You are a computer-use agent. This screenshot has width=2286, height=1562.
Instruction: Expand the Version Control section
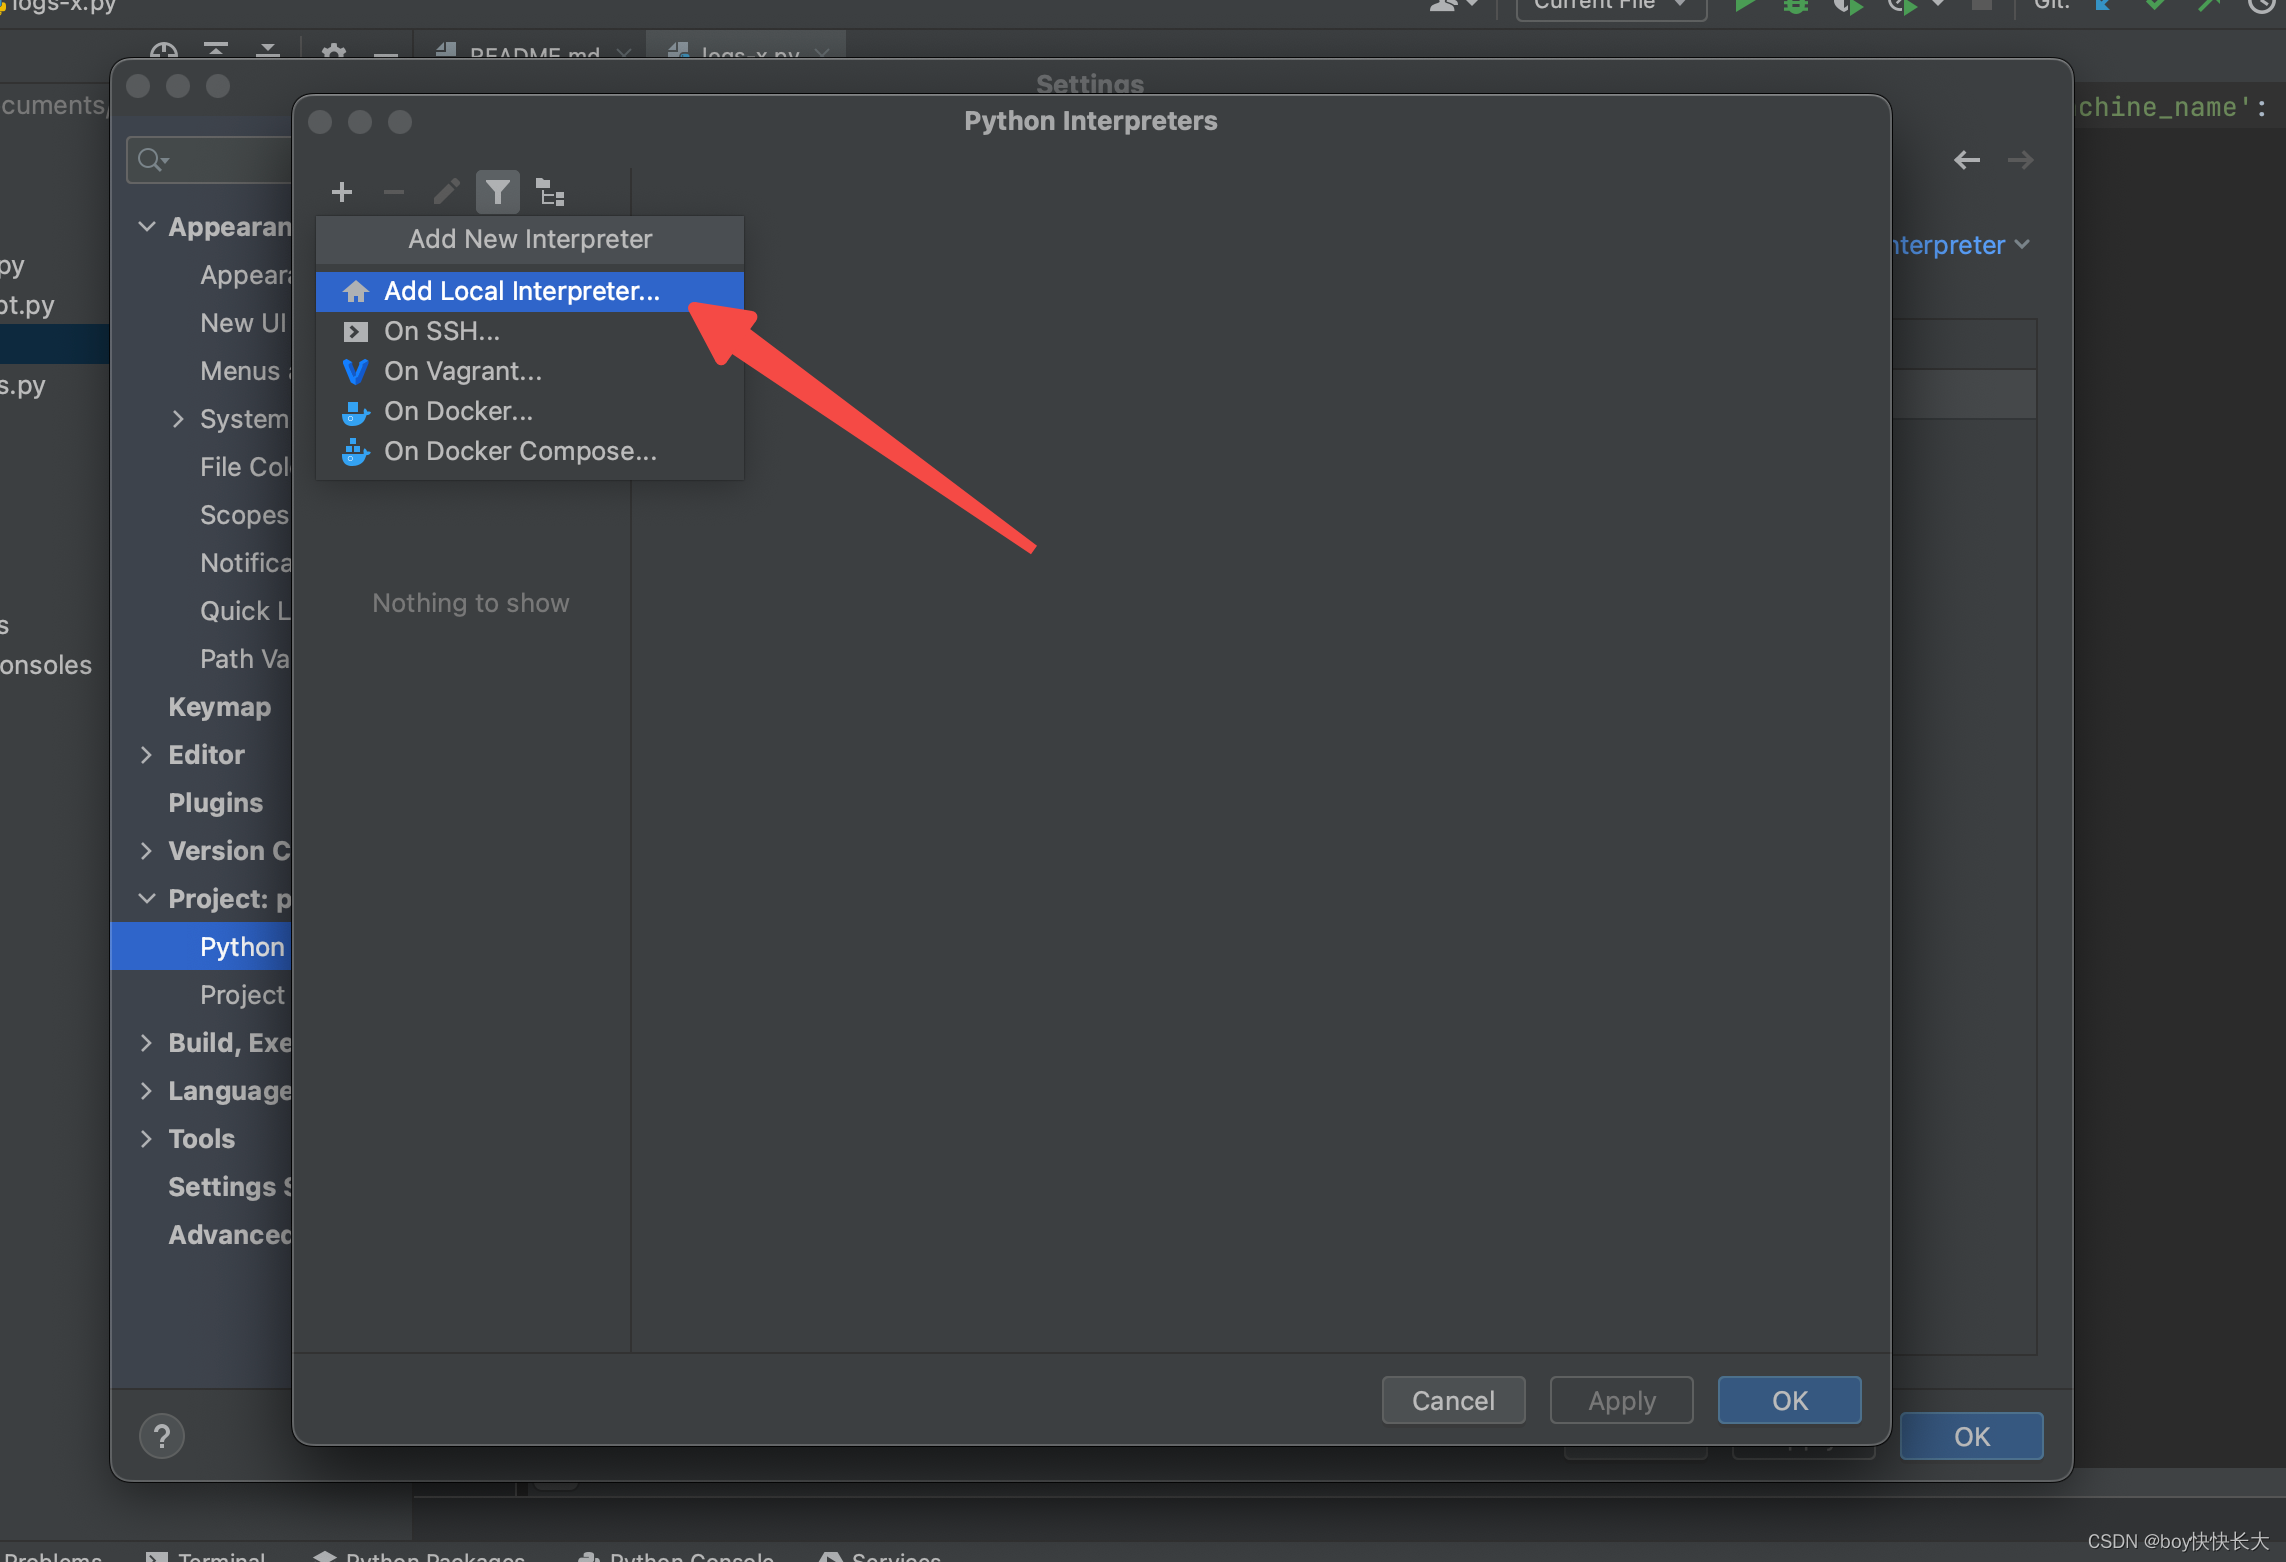[147, 851]
